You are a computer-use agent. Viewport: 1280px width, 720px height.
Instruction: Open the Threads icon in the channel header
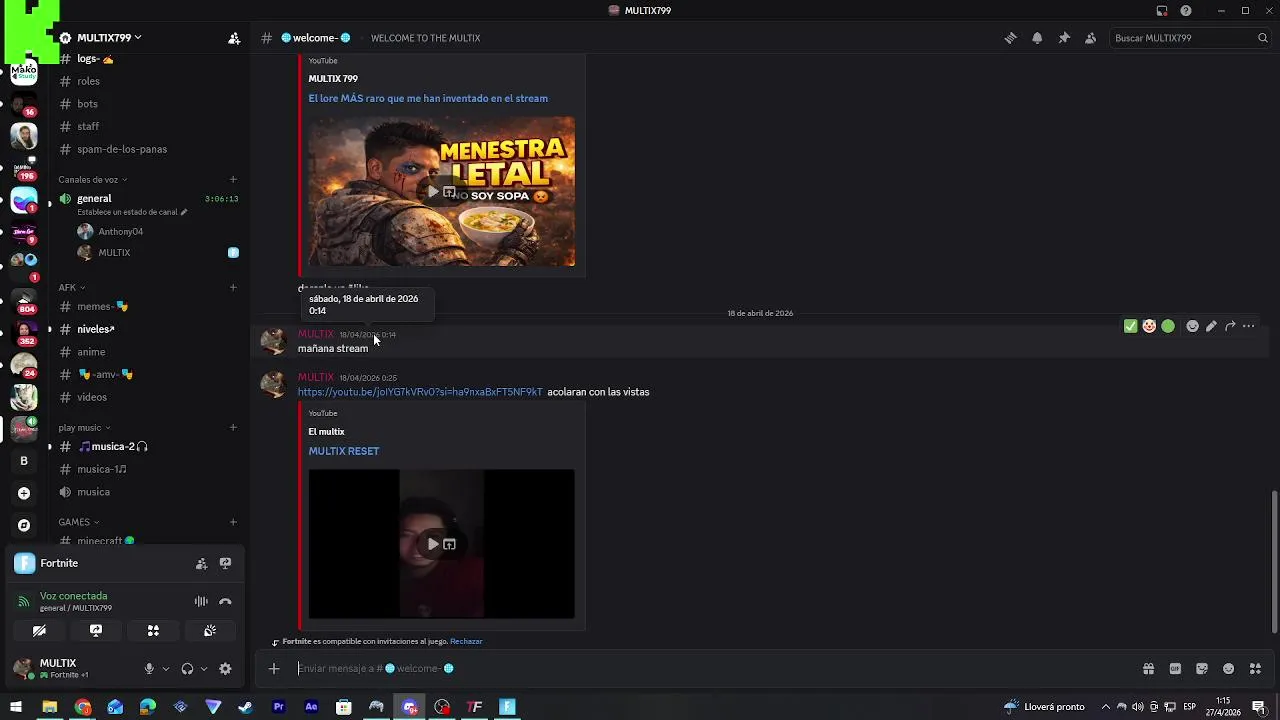(1010, 38)
